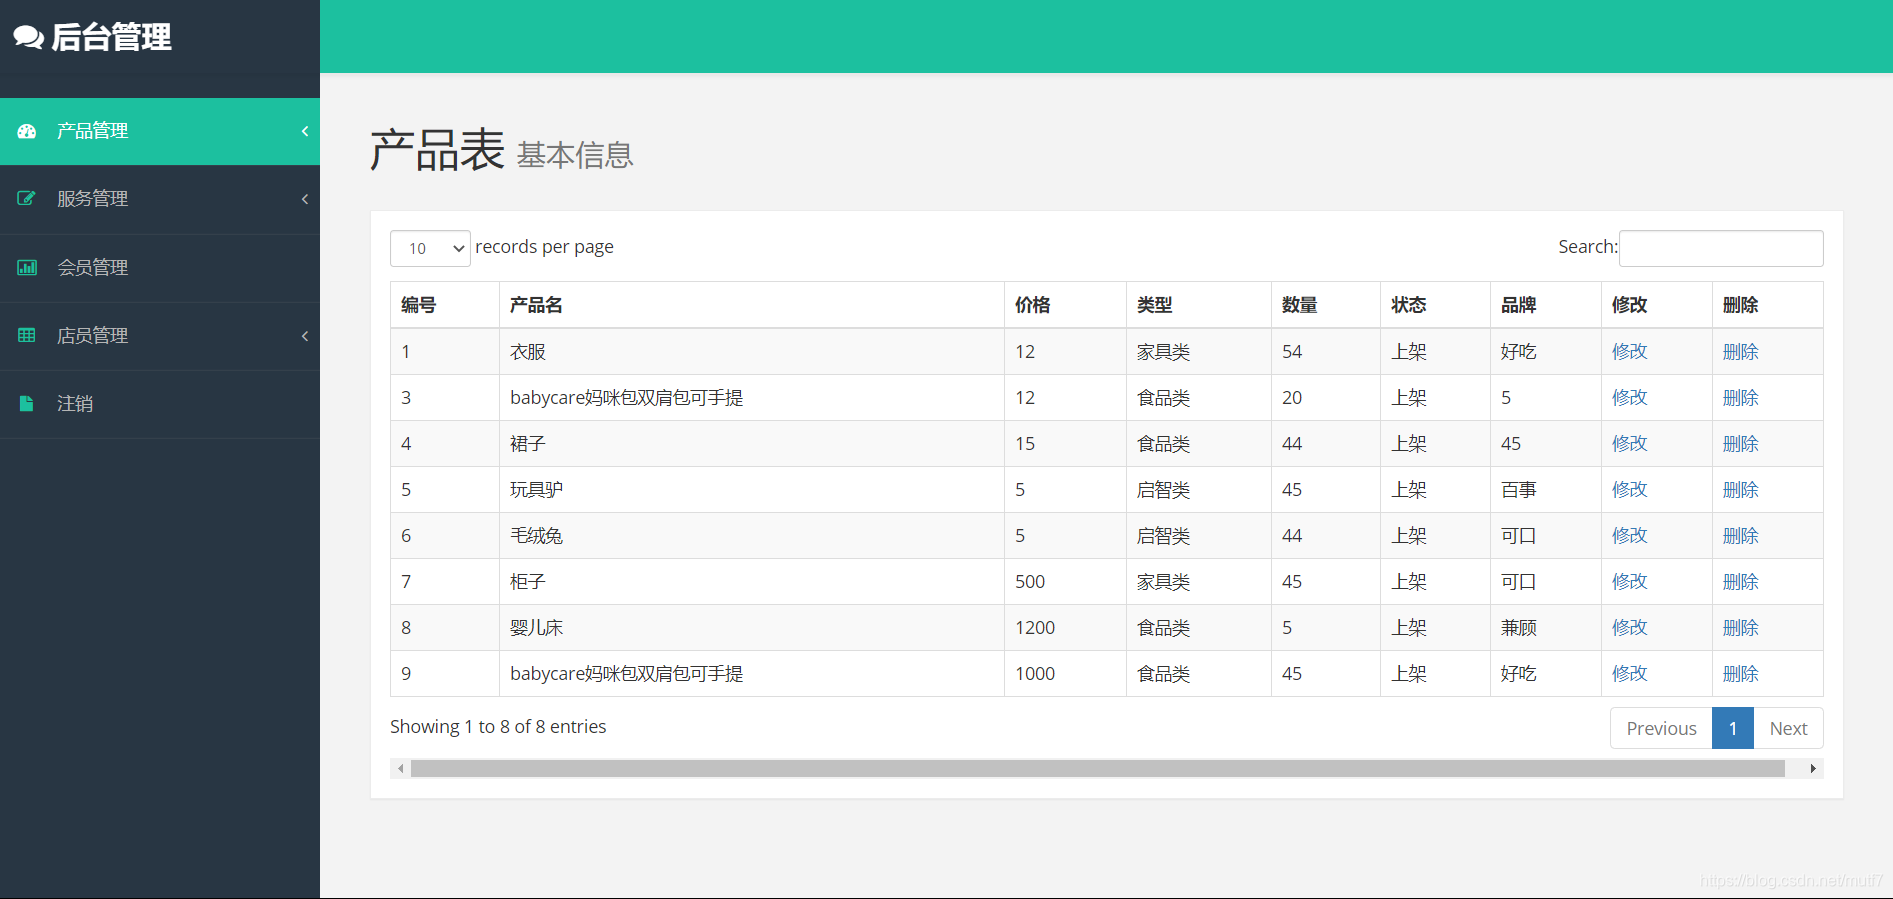Viewport: 1893px width, 899px height.
Task: Go to 会员管理 in the sidebar
Action: tap(160, 267)
